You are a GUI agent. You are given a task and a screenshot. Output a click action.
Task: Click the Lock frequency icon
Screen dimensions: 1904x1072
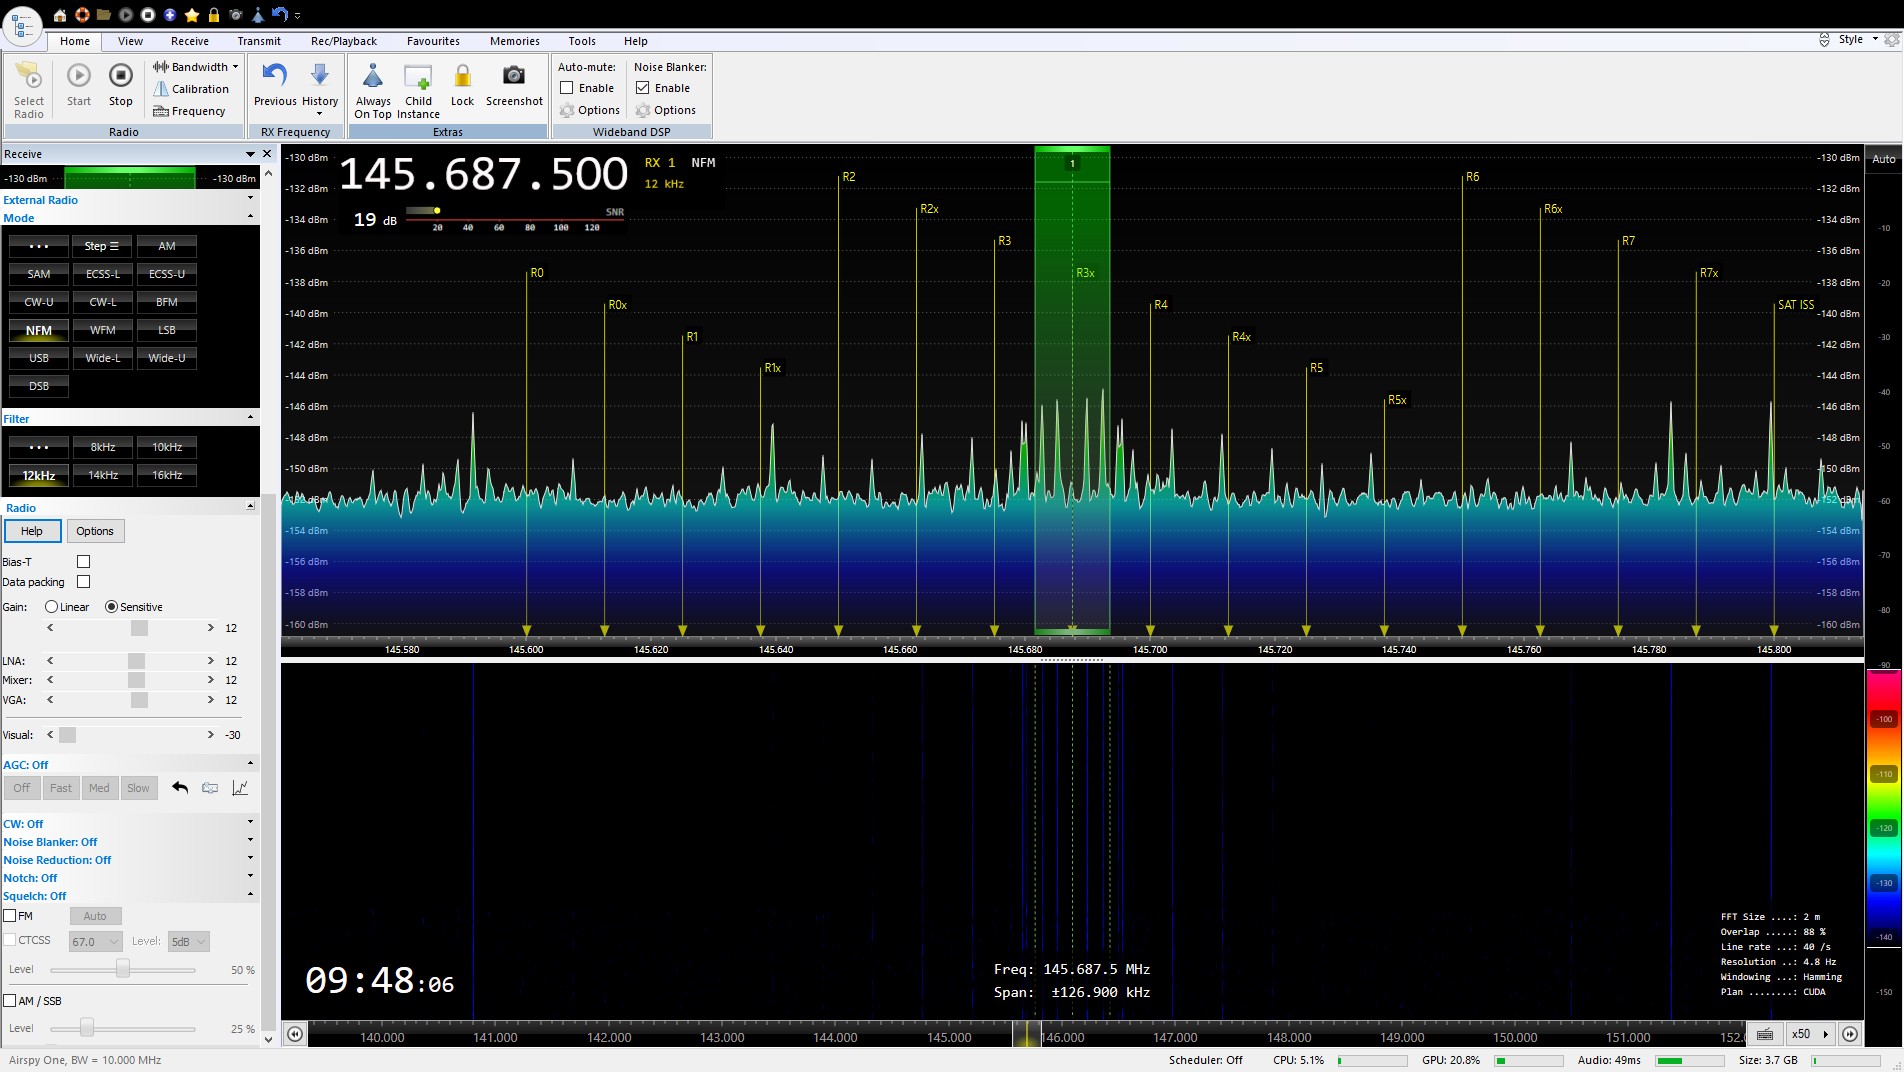click(462, 76)
